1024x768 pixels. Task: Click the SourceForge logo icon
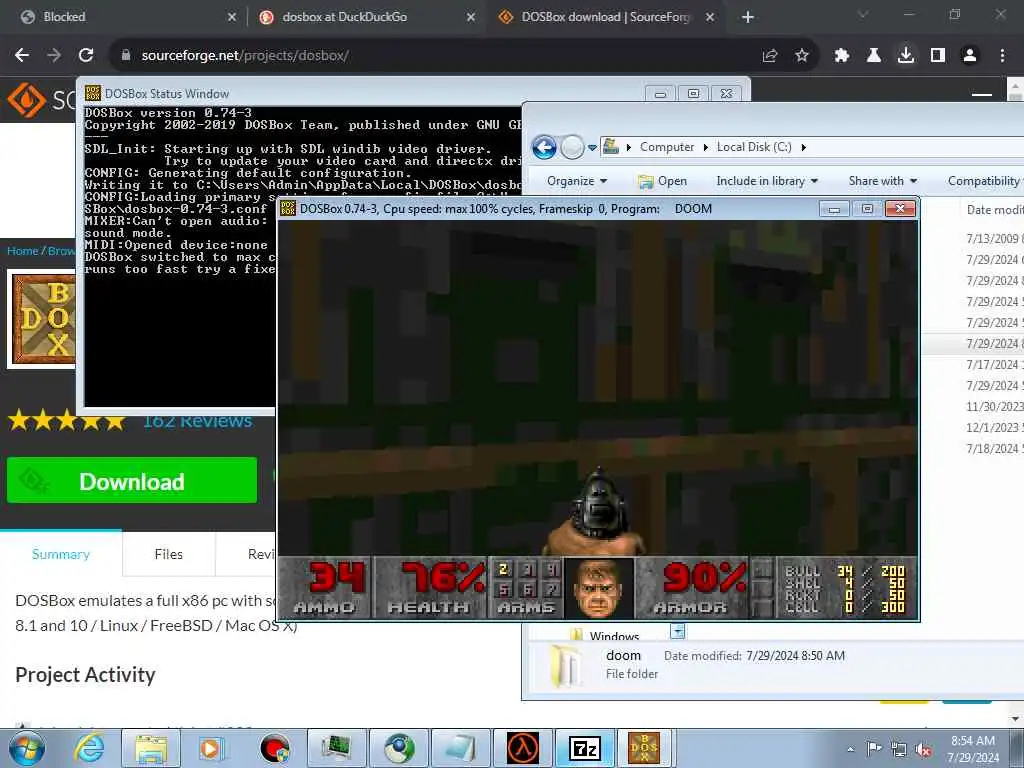tap(26, 99)
